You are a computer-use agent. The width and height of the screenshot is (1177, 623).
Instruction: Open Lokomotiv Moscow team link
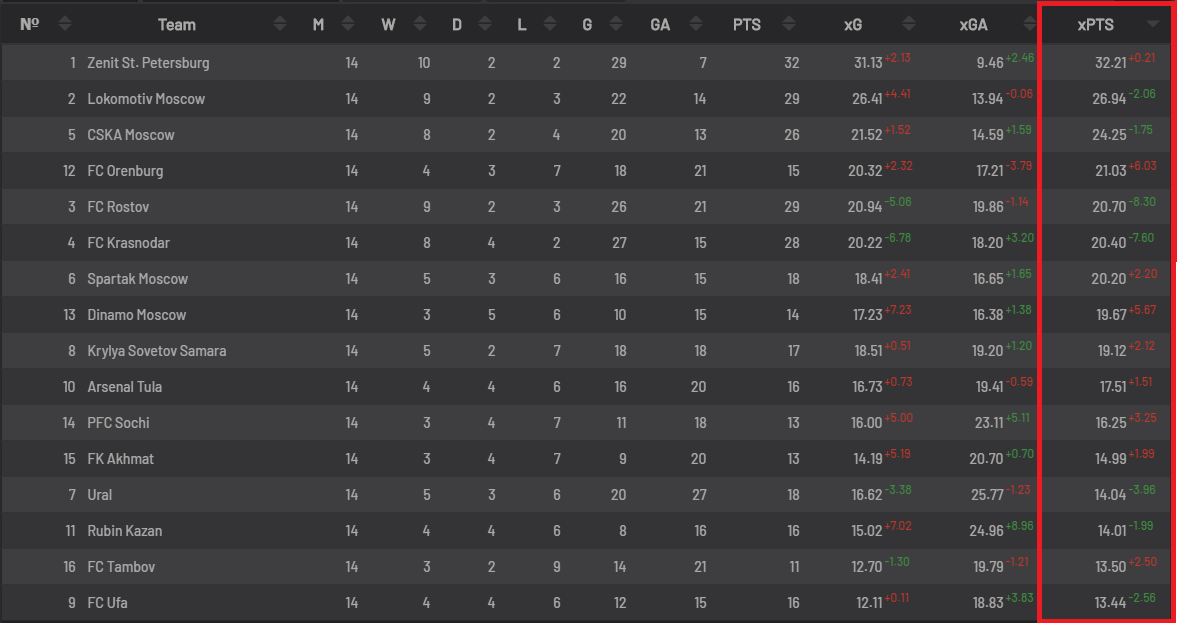click(146, 99)
